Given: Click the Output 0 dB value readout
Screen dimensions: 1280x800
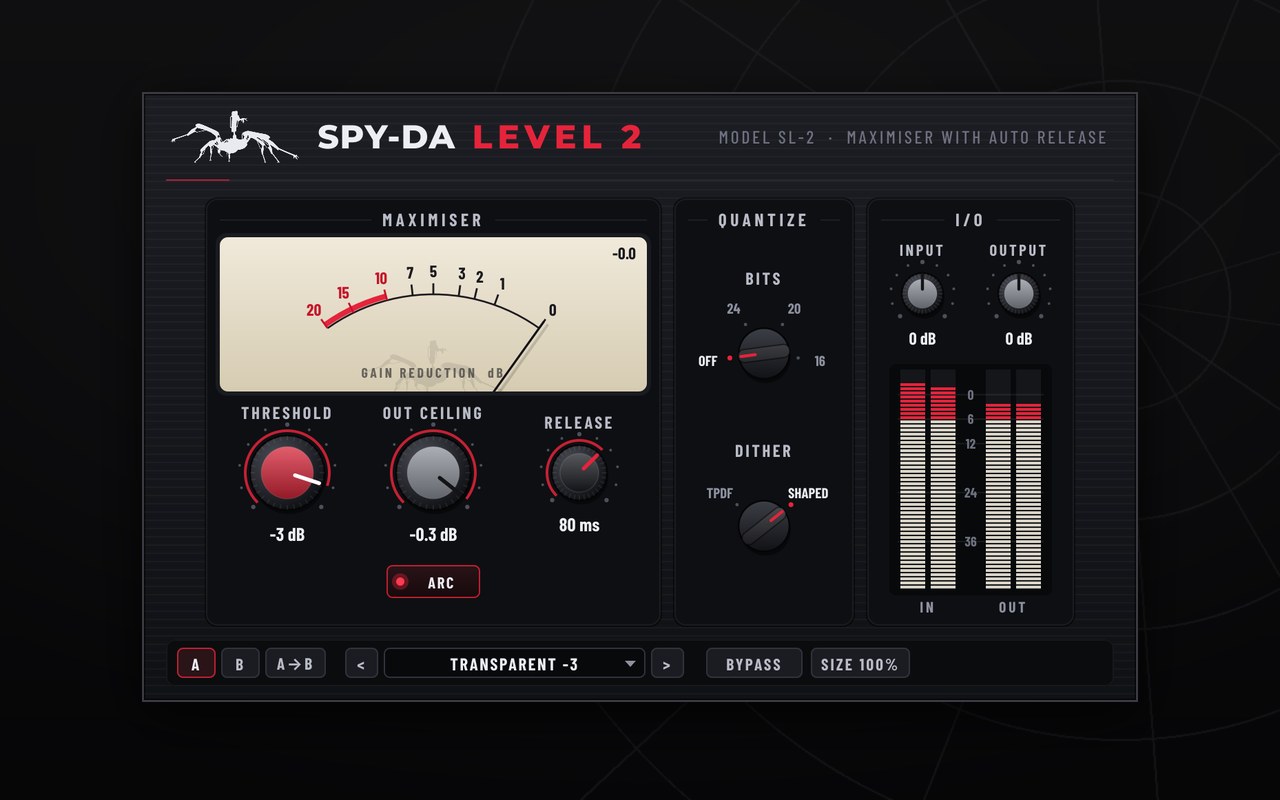Looking at the screenshot, I should (1018, 339).
